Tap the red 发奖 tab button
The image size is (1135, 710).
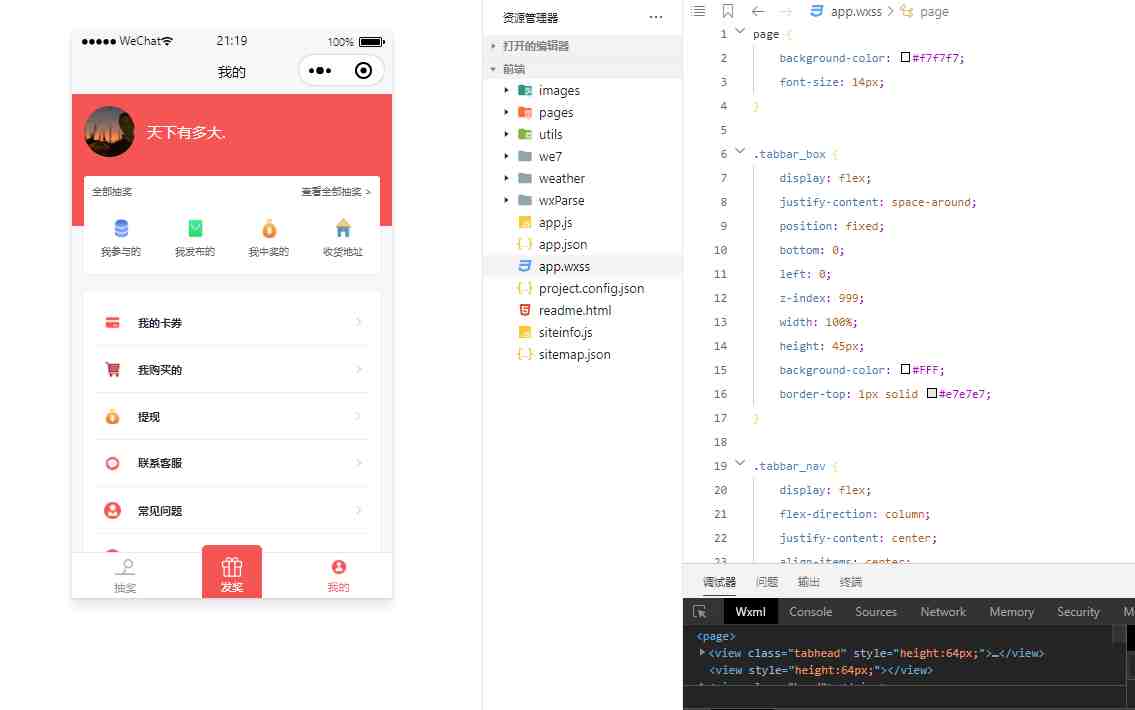[232, 572]
